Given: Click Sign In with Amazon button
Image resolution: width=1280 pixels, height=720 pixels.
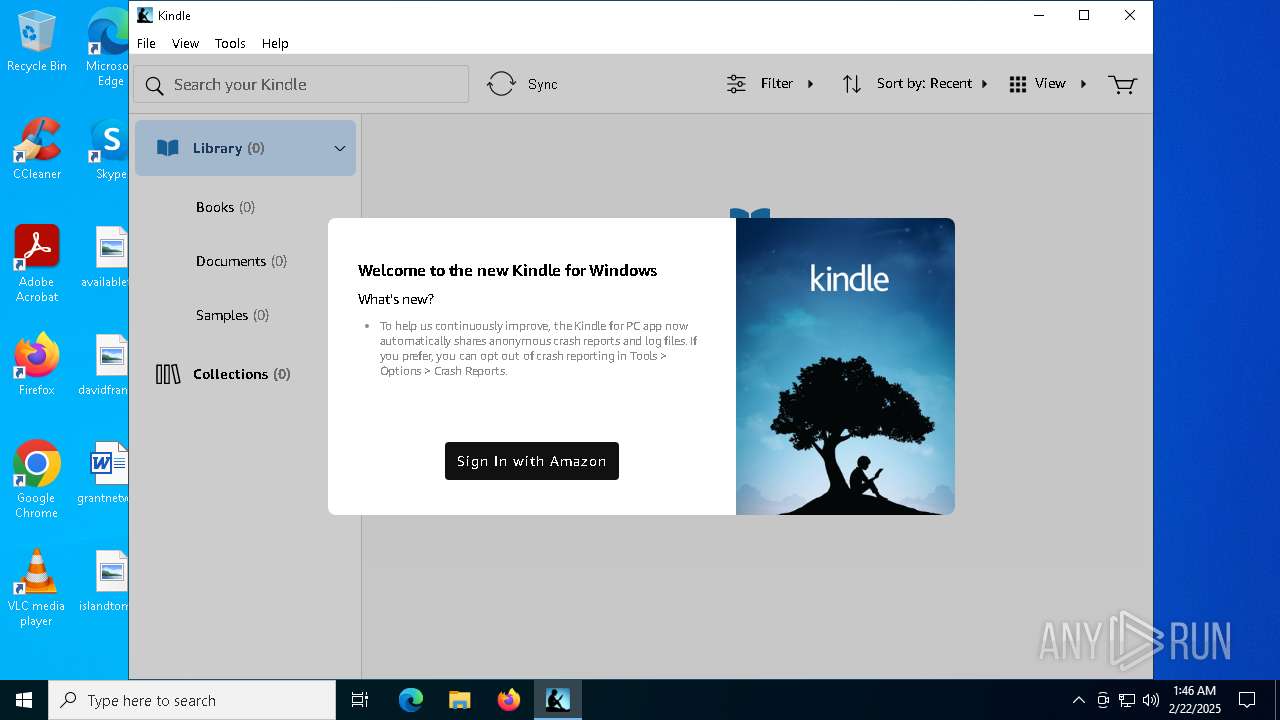Looking at the screenshot, I should coord(532,461).
